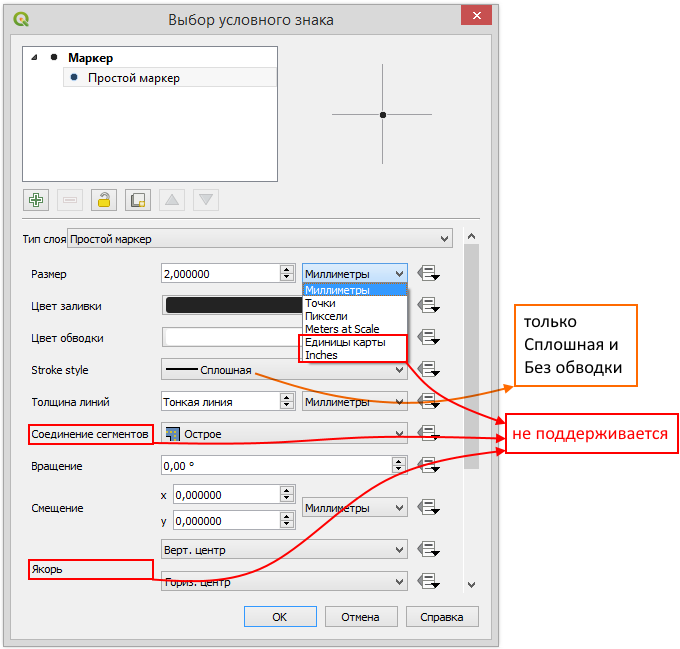Click data-defined override icon for Вращение

430,465
